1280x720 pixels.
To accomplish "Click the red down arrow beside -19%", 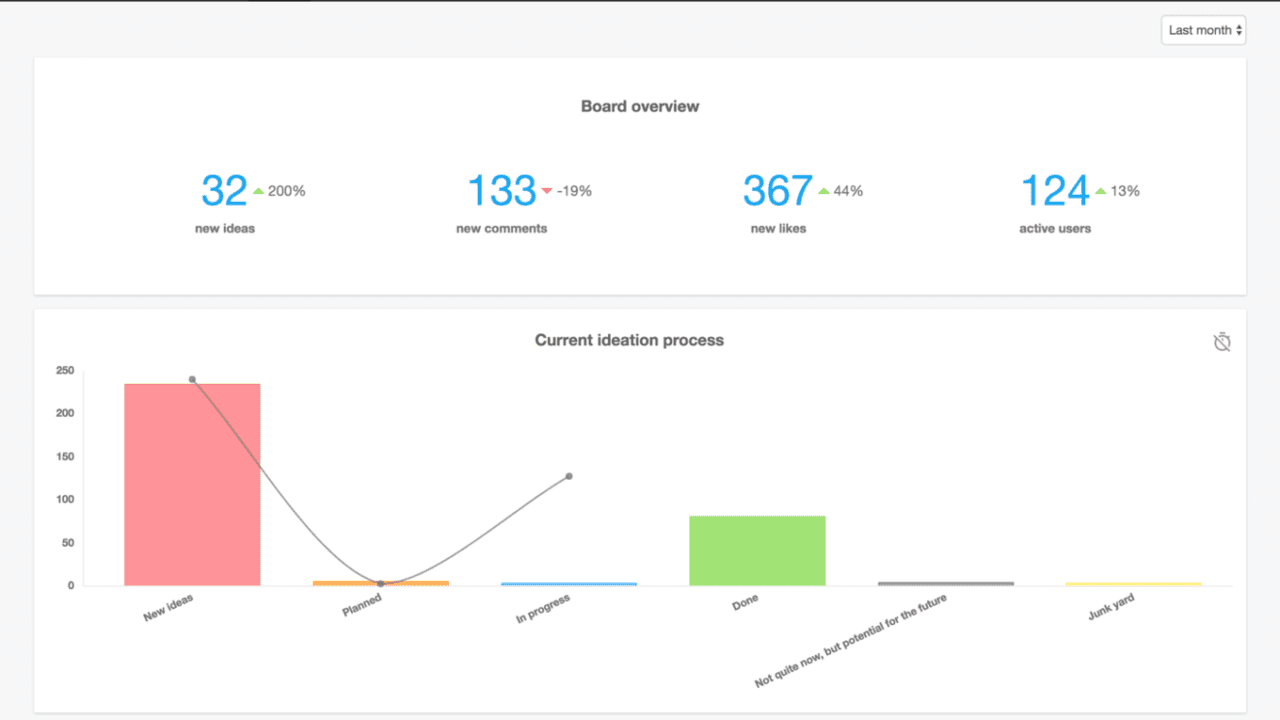I will pyautogui.click(x=546, y=191).
